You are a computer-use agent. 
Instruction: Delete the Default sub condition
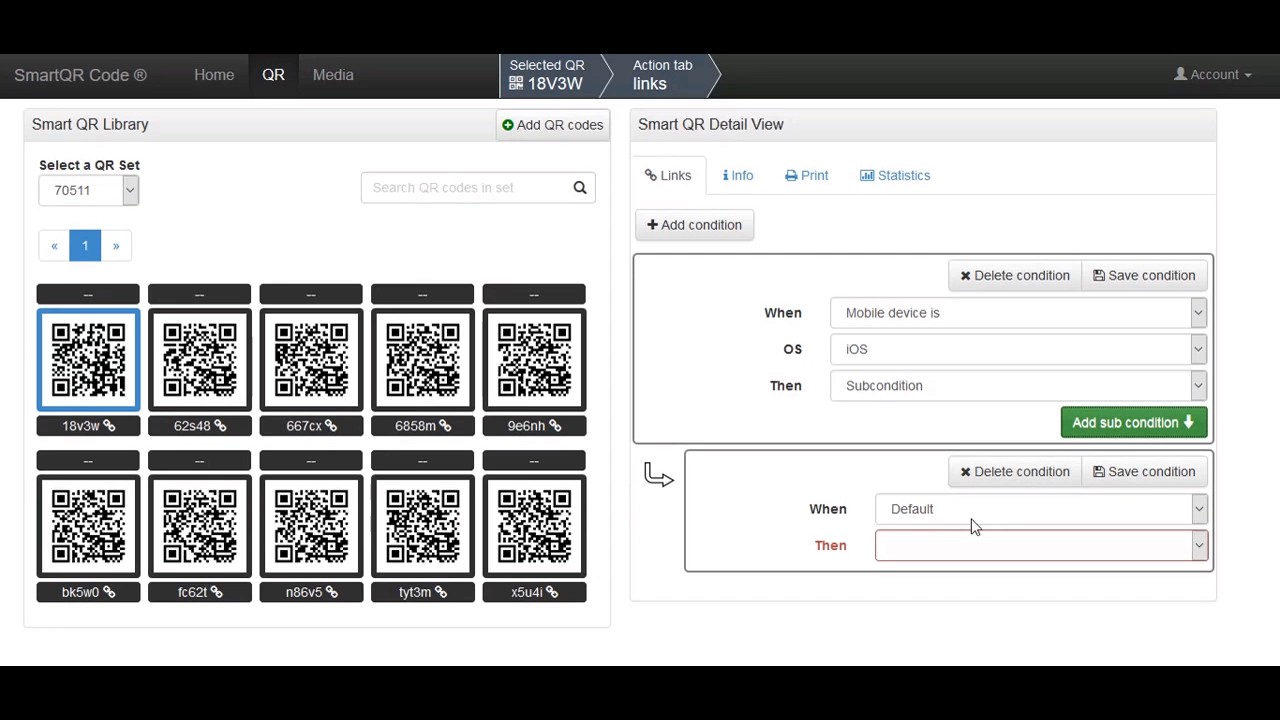[1015, 472]
